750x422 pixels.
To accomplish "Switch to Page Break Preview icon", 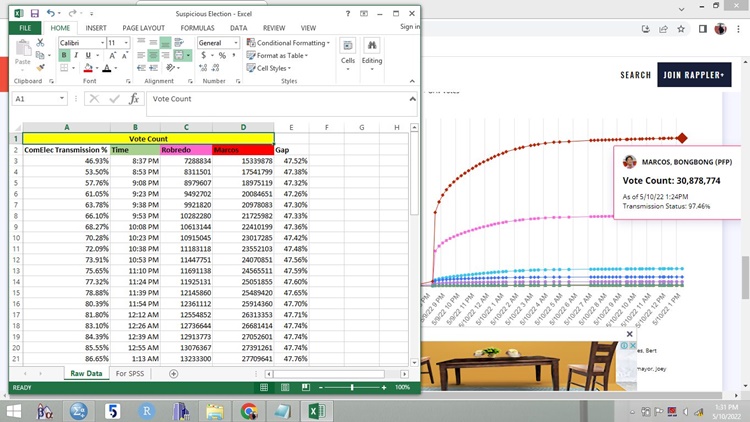I will 306,387.
